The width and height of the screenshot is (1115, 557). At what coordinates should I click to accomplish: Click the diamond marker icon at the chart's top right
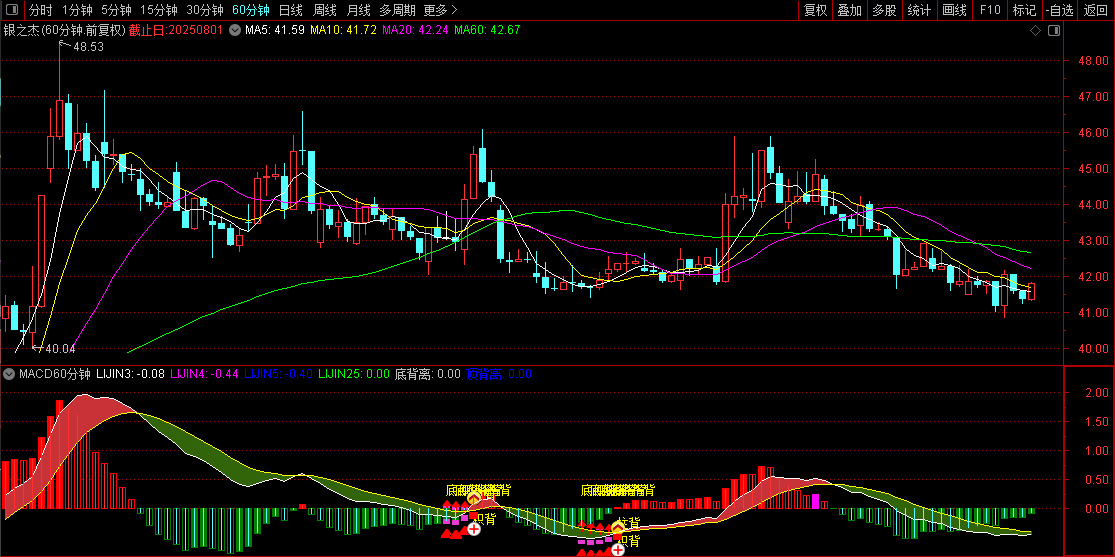1035,31
